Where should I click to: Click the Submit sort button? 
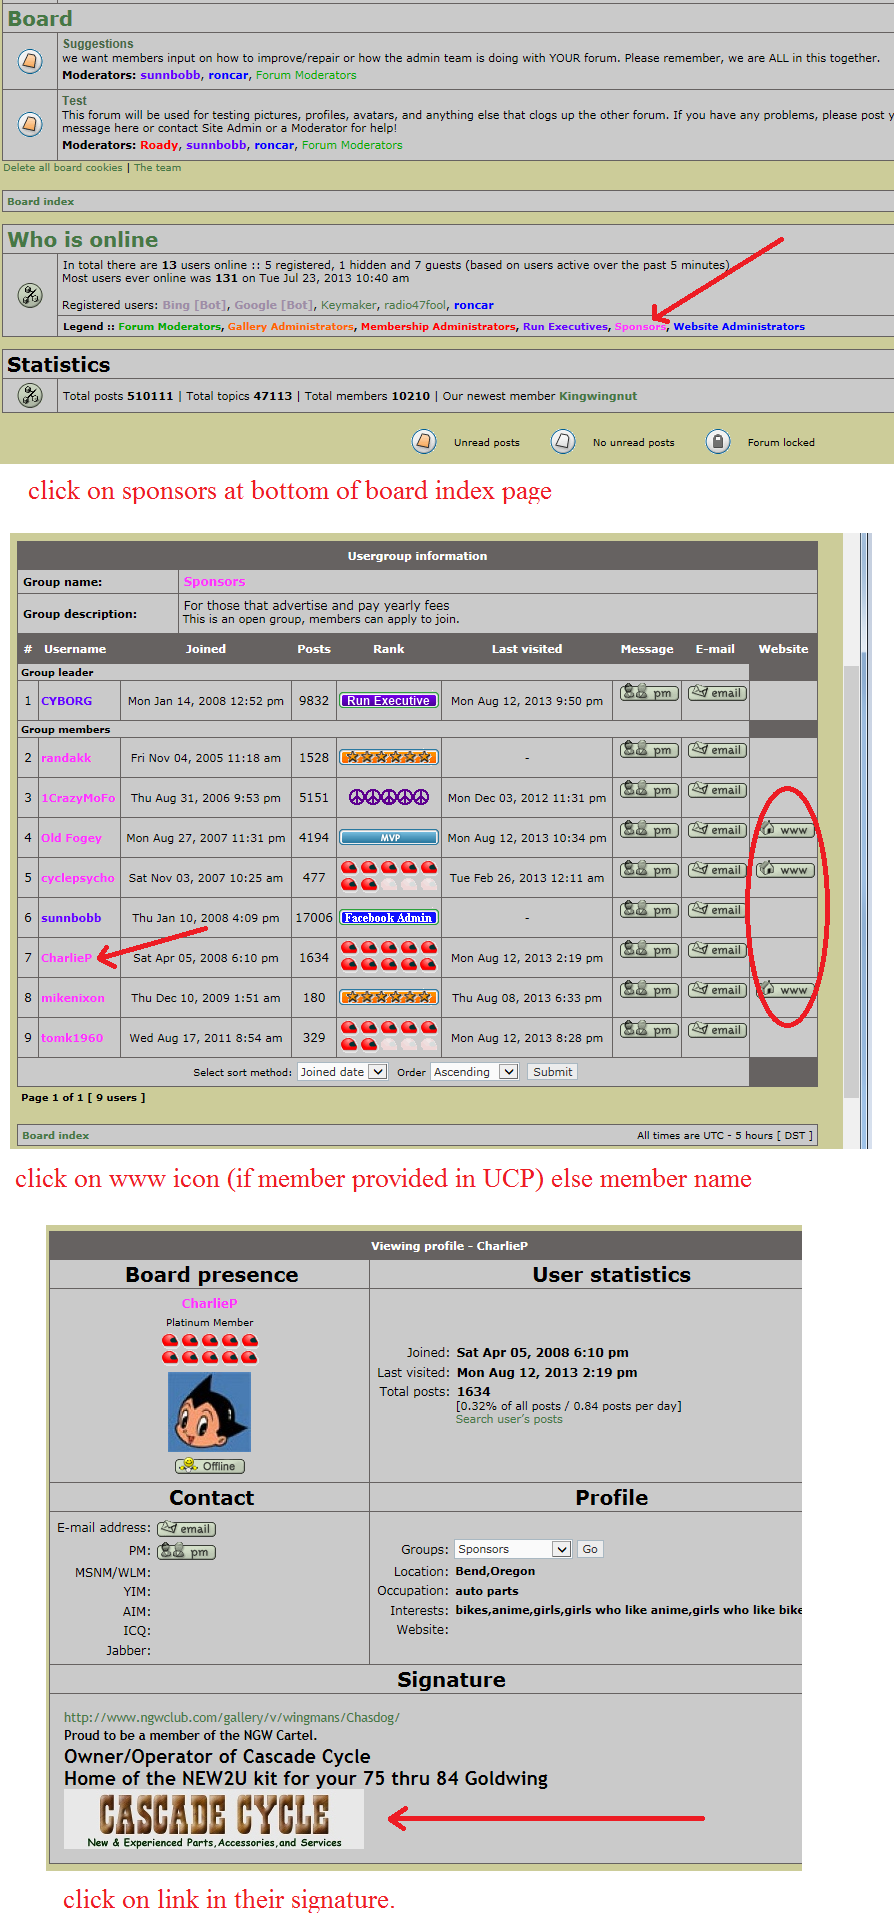click(x=553, y=1072)
